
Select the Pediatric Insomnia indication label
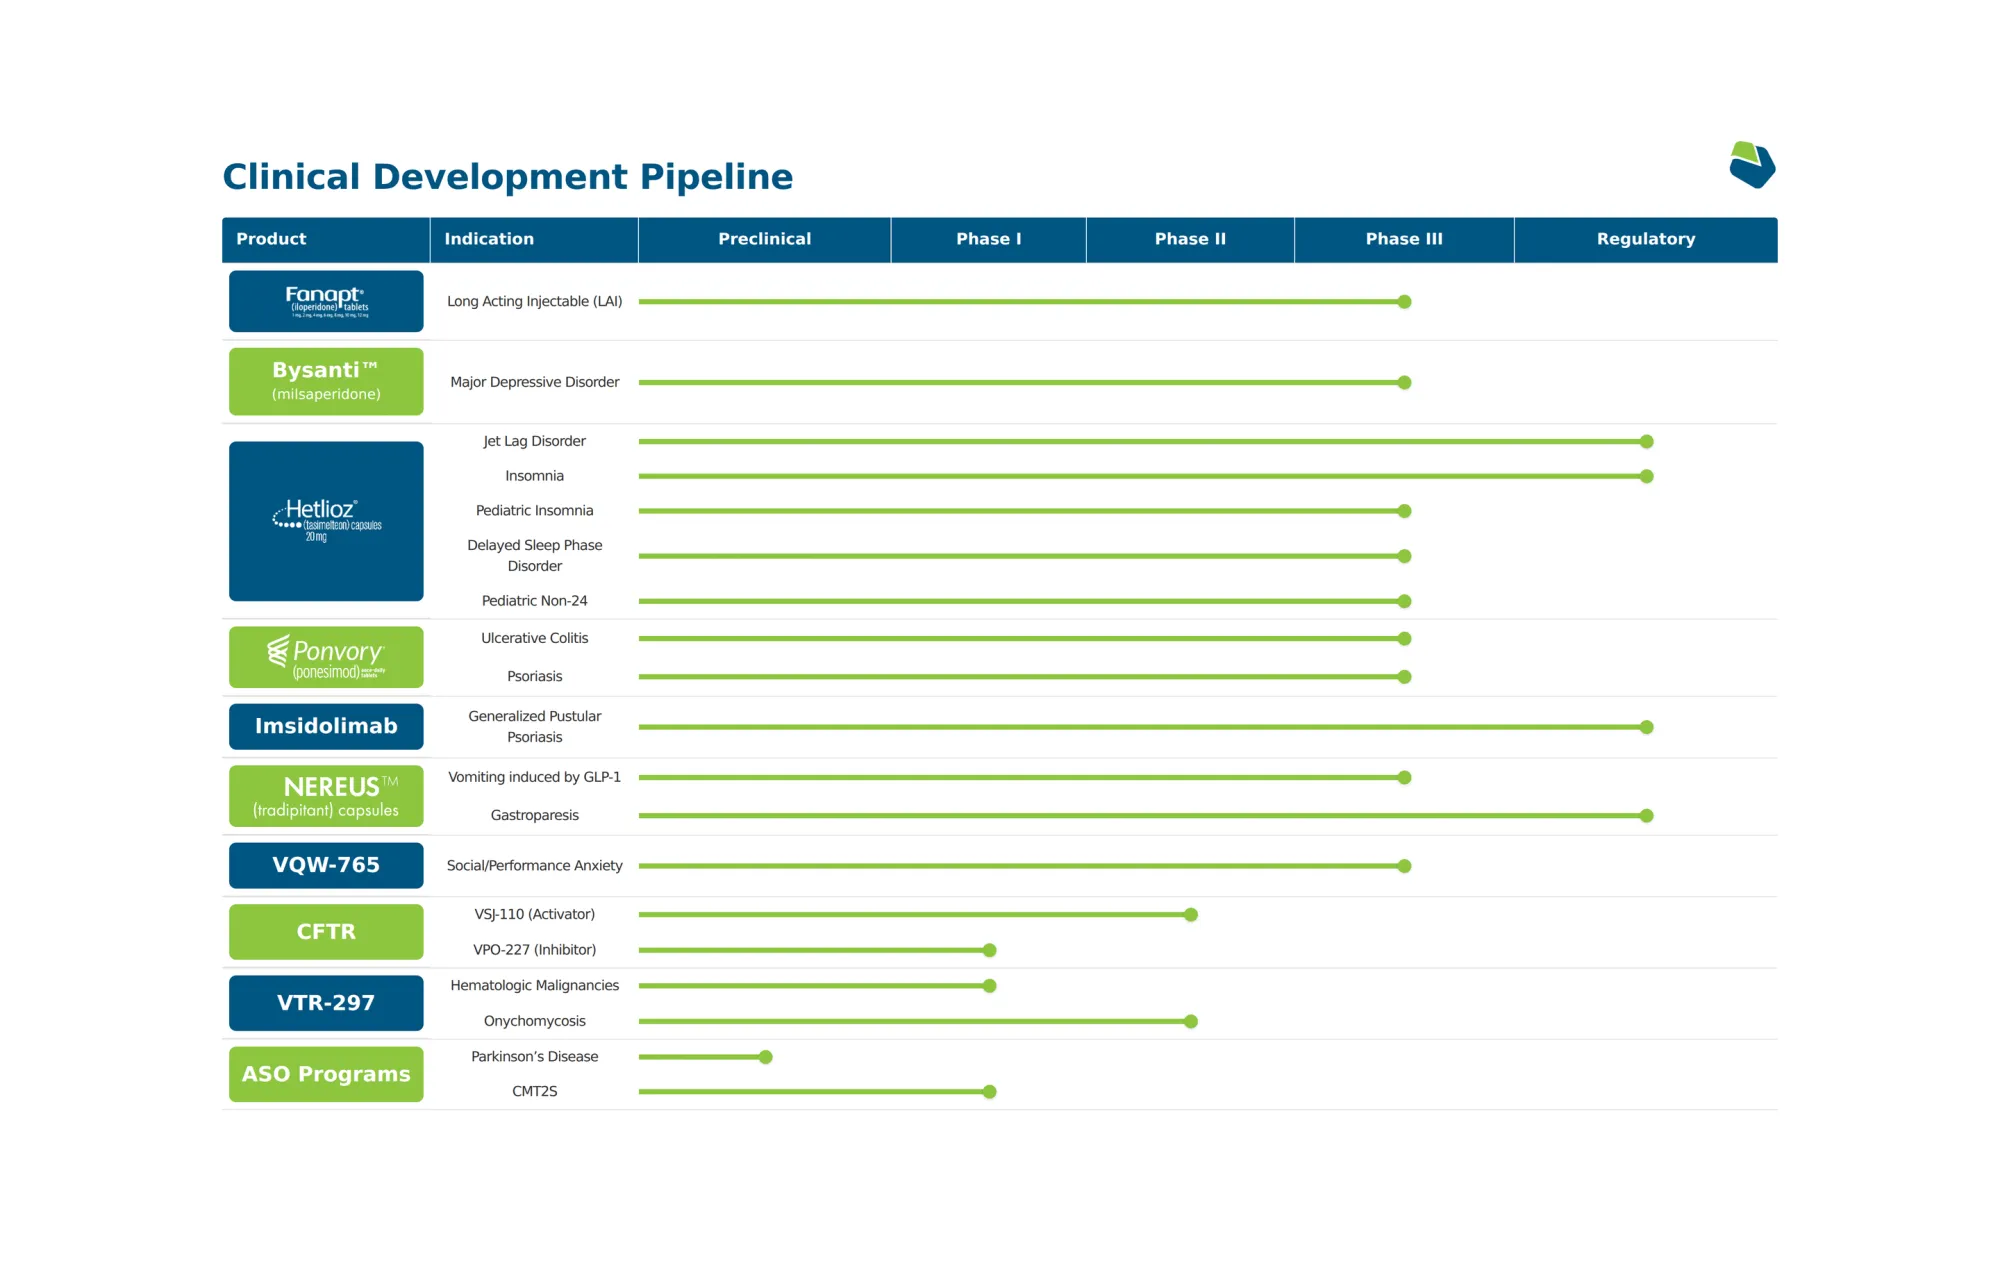coord(534,511)
